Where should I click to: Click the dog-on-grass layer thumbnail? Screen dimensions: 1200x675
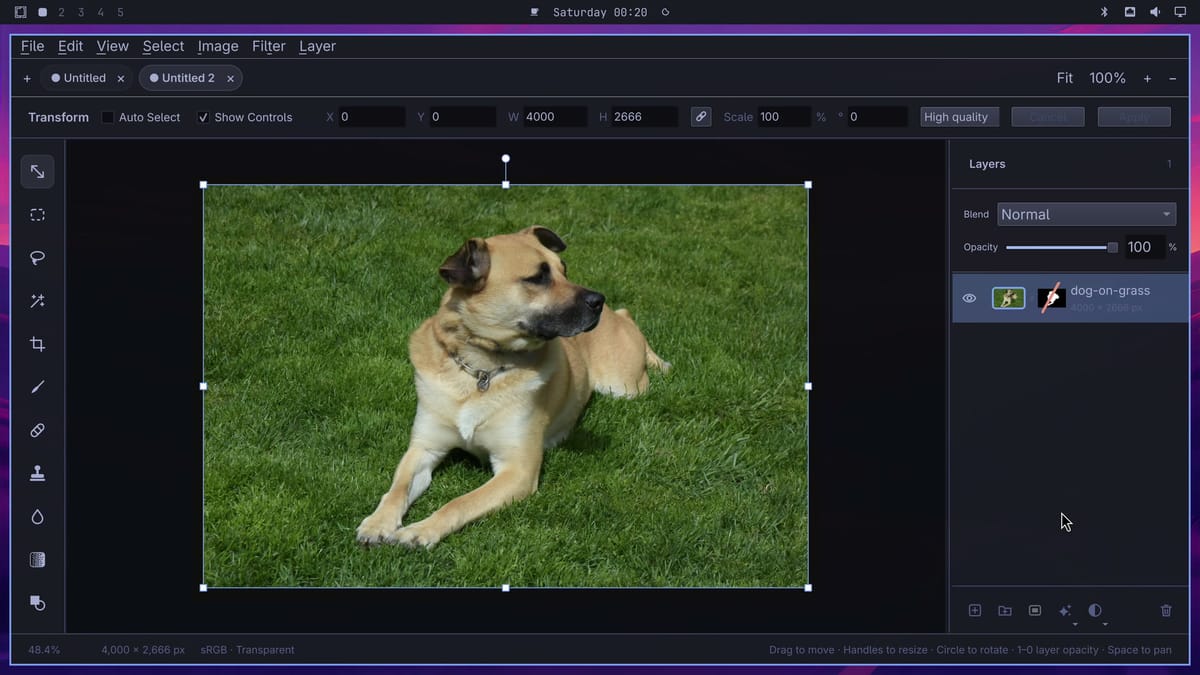pos(1008,298)
